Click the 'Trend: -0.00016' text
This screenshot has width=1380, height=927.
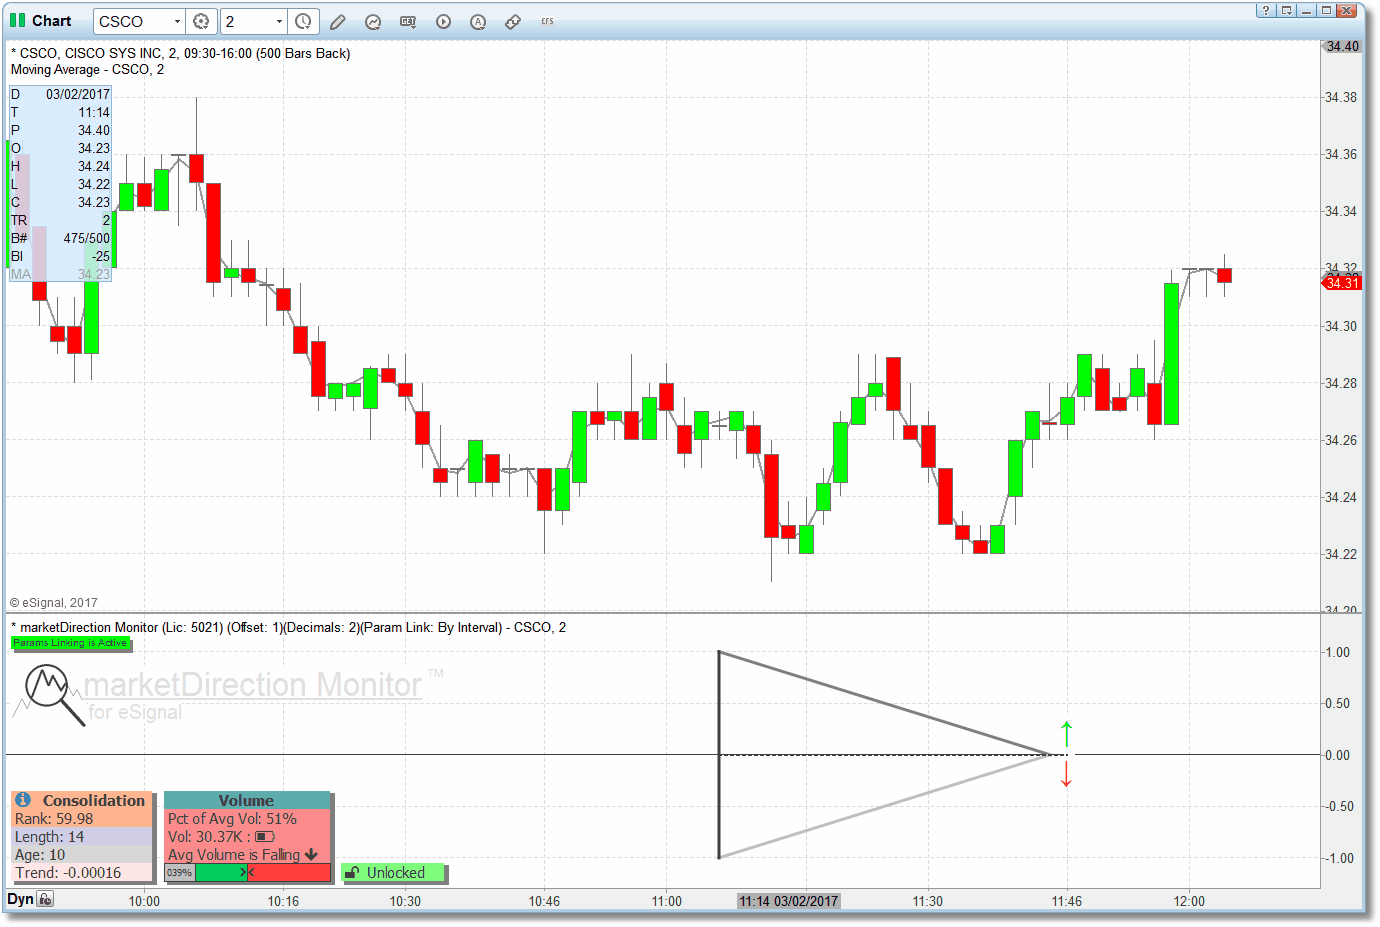pos(68,873)
